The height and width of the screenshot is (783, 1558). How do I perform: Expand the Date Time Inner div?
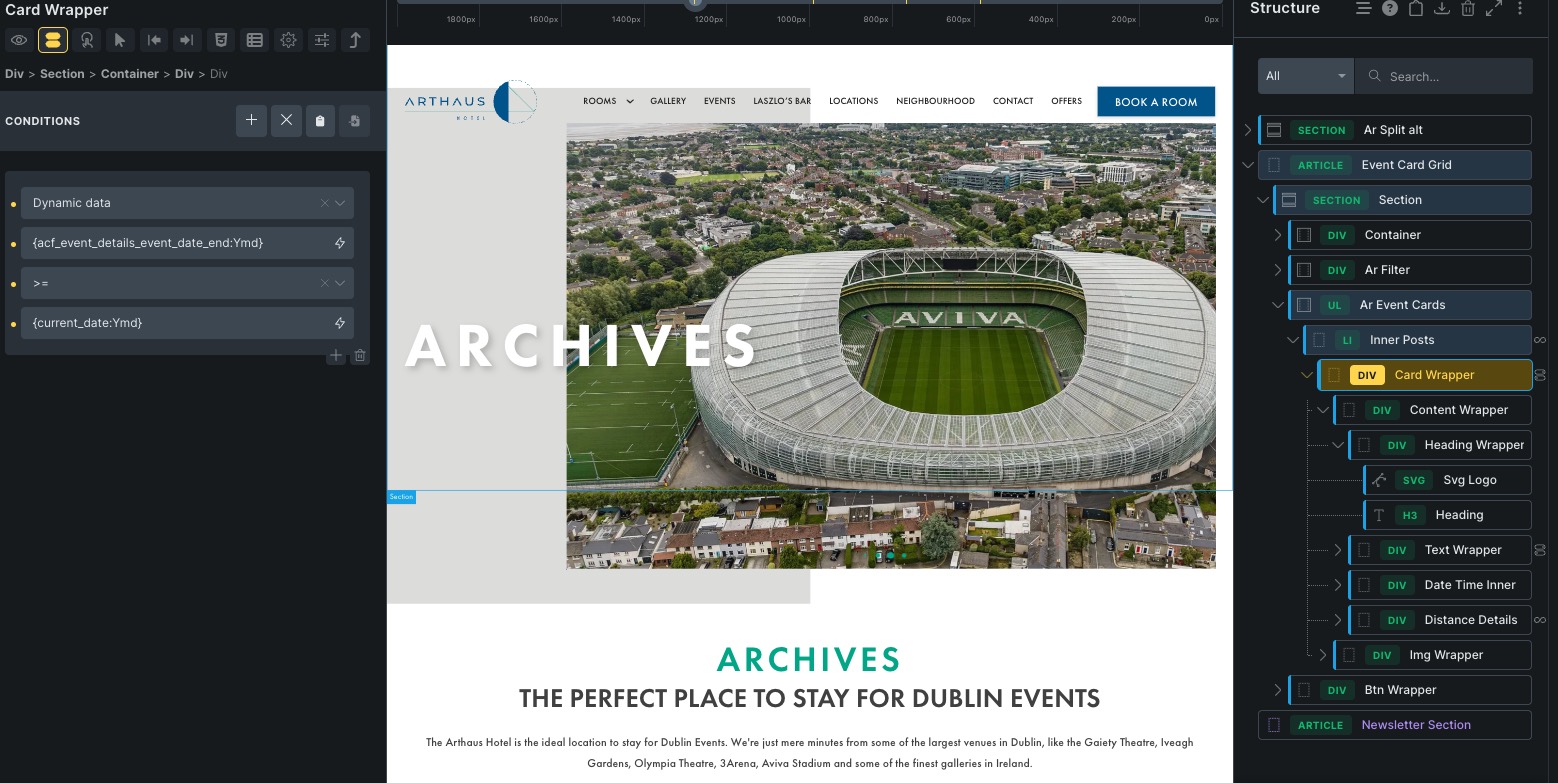[x=1338, y=585]
